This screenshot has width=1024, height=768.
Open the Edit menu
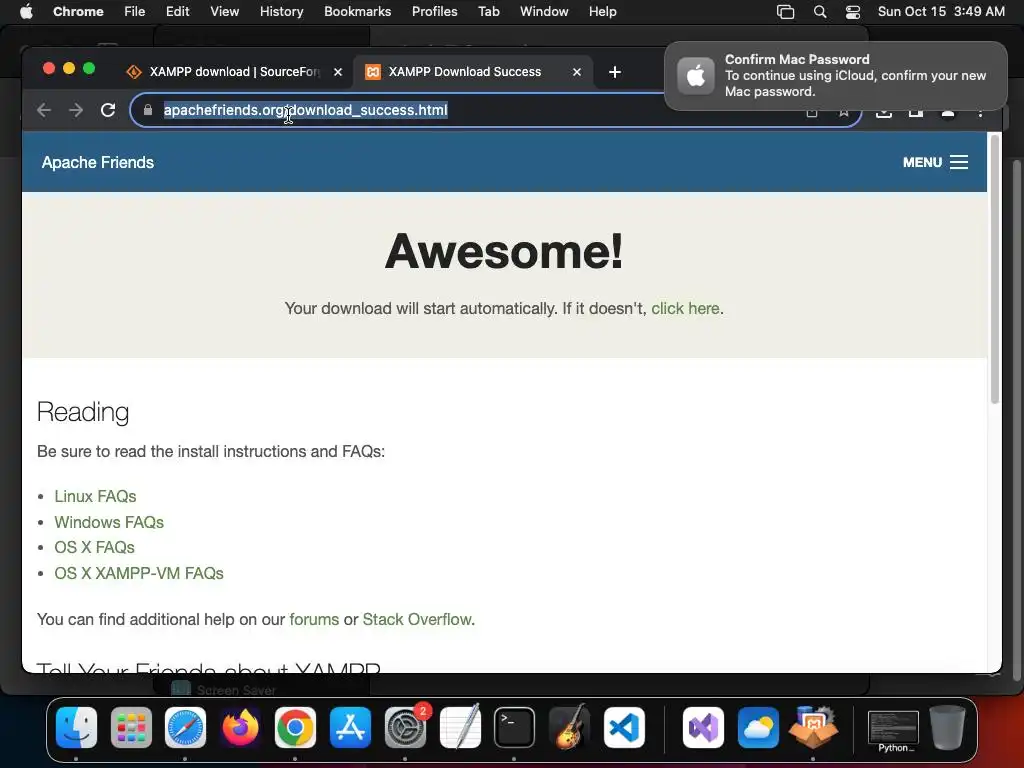[178, 11]
